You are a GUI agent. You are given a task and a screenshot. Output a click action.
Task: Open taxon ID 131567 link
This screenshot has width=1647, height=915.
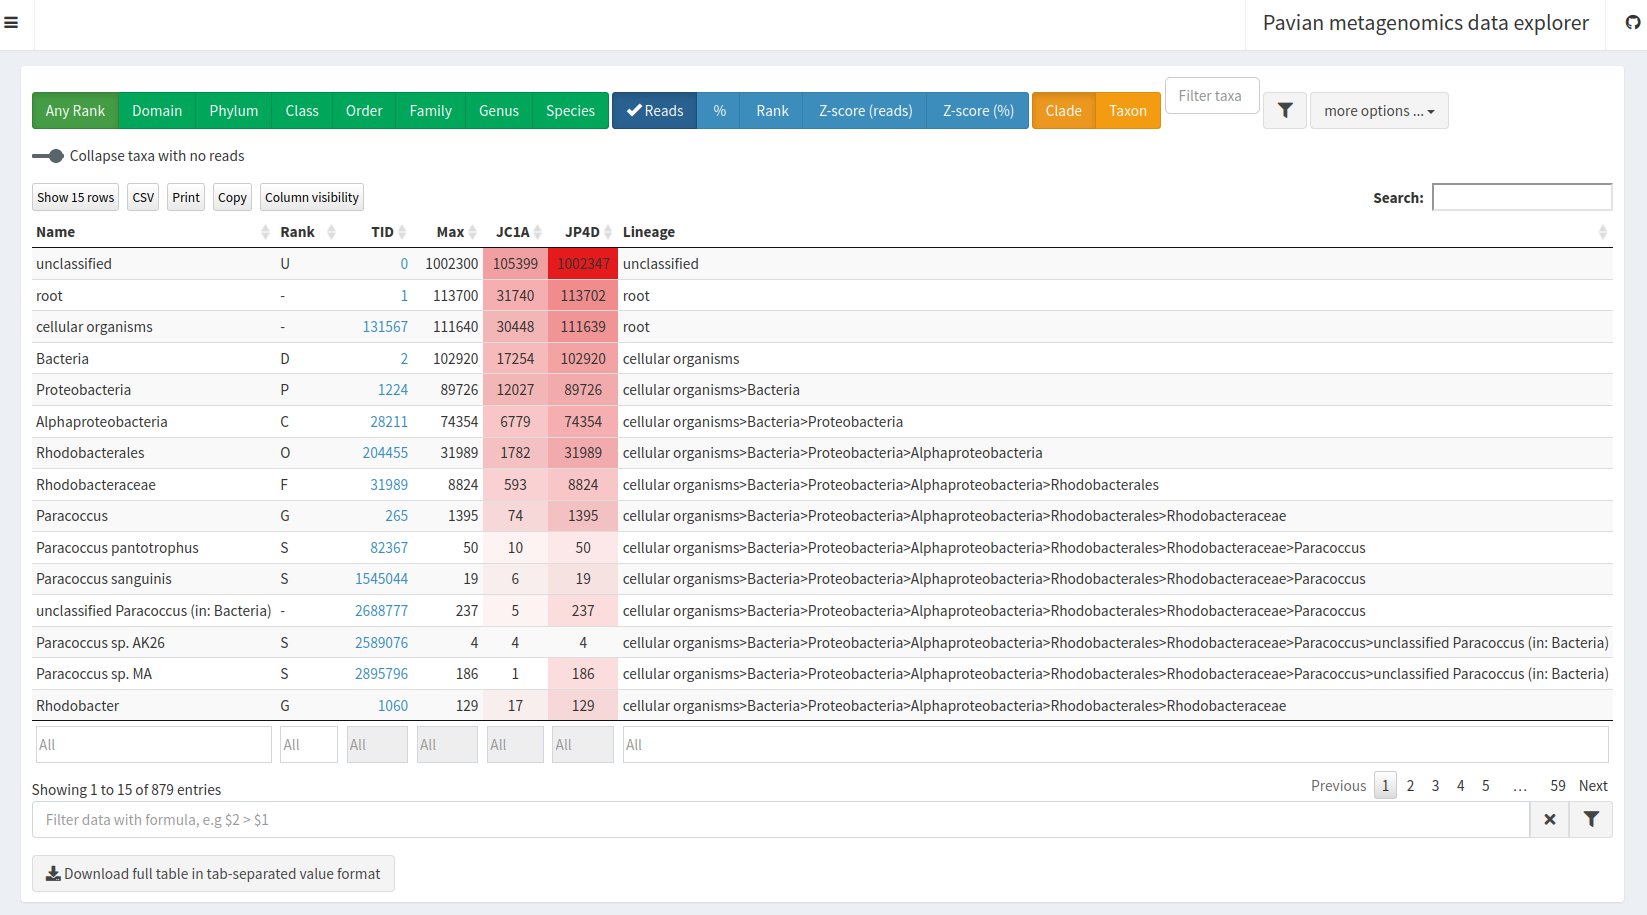(x=385, y=327)
